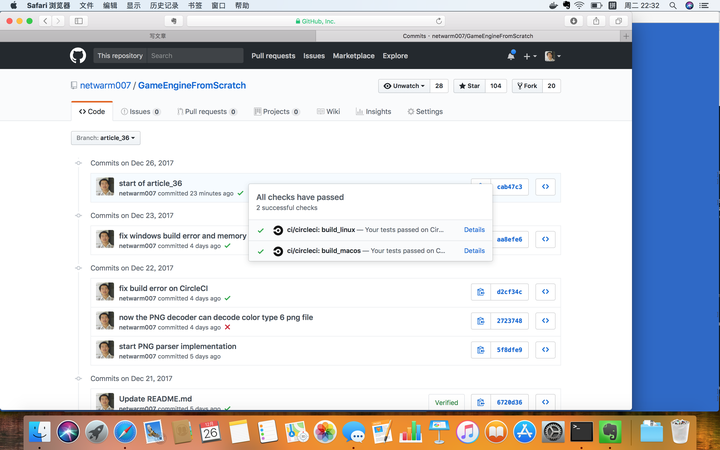Open commit 'start PNG parser implementation'
This screenshot has width=720, height=450.
point(178,346)
